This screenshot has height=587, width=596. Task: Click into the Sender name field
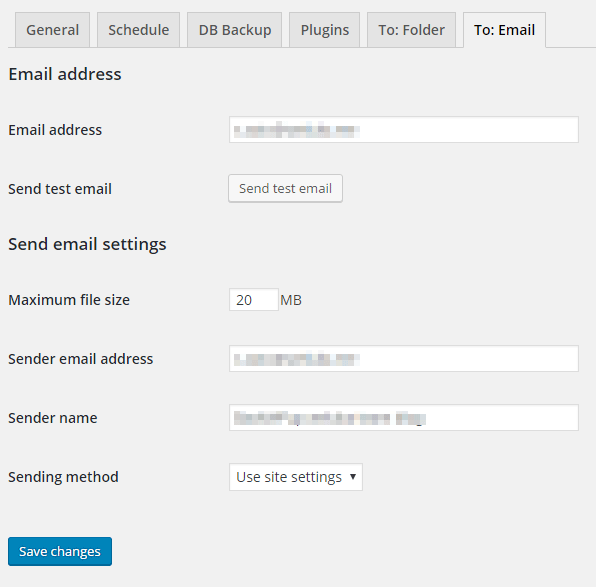point(404,417)
